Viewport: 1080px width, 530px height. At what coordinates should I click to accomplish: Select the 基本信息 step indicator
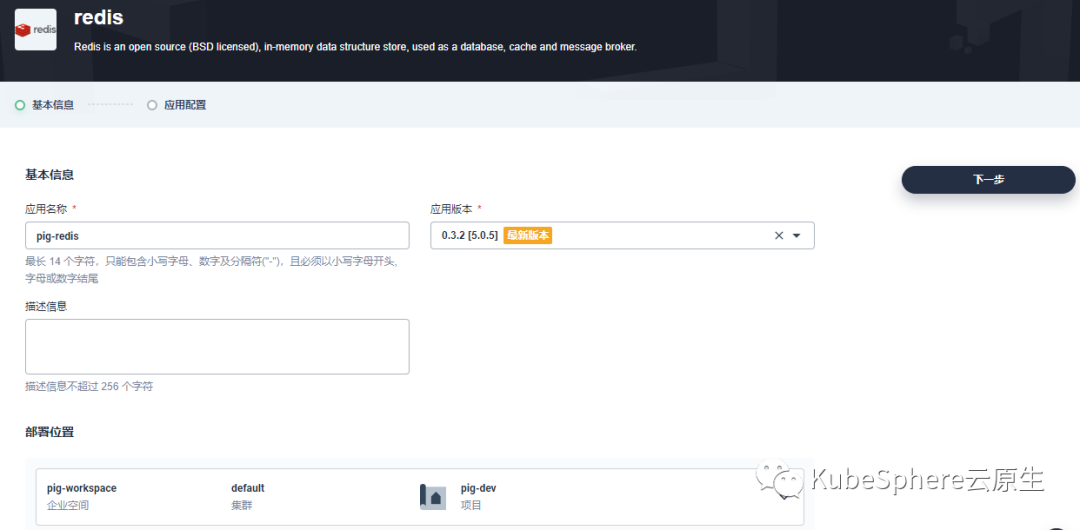coord(44,105)
